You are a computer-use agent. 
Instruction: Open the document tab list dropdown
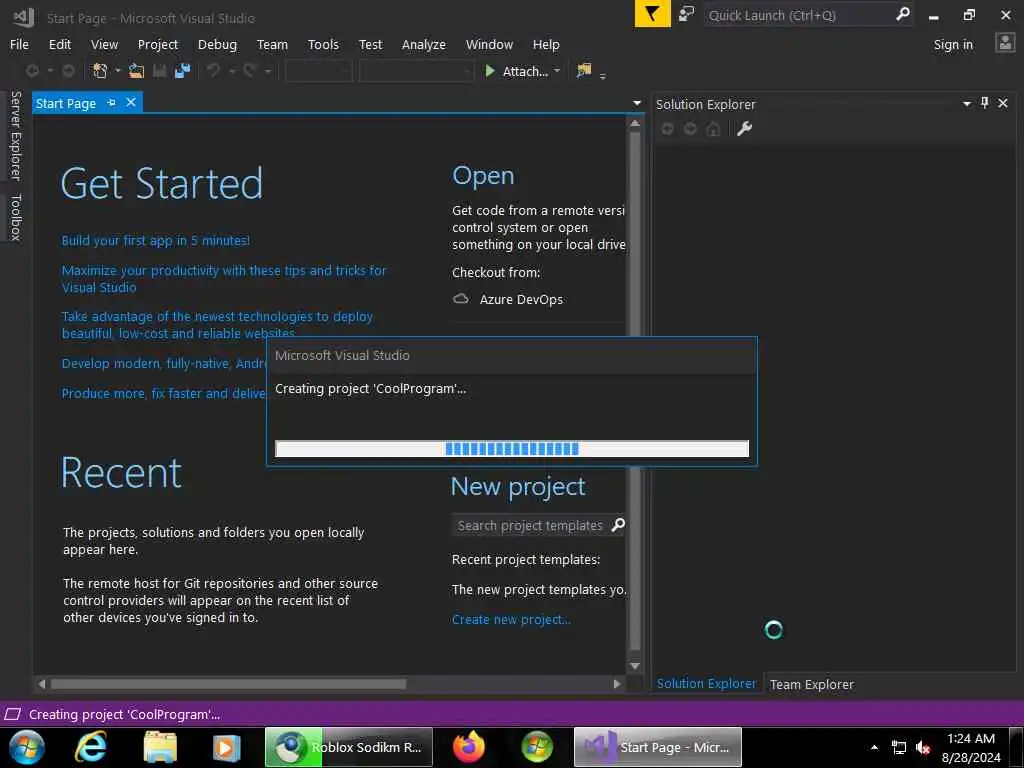(x=637, y=103)
